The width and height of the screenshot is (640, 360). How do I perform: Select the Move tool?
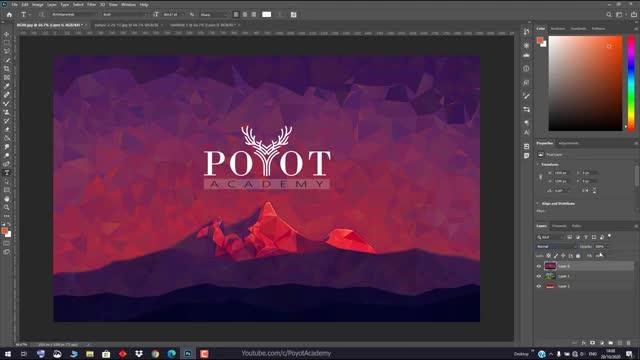(x=7, y=34)
